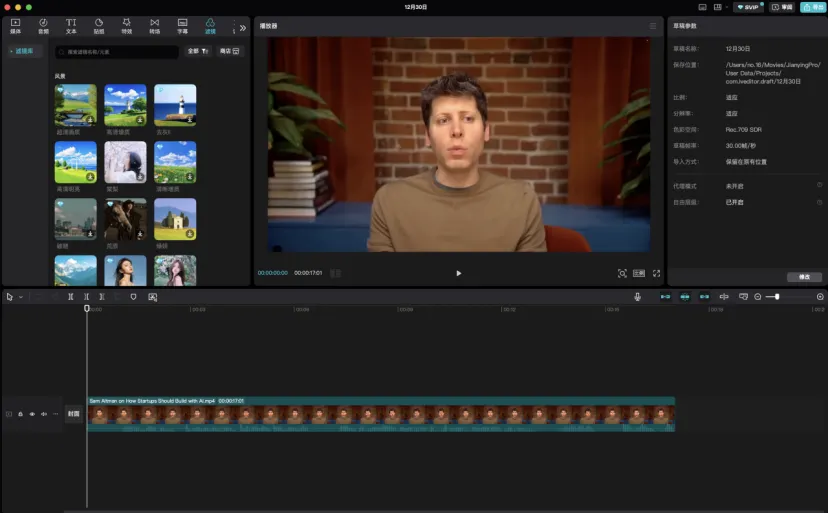Screen dimensions: 828x513
Task: Select the green field house filter thumbnail
Action: tap(175, 219)
